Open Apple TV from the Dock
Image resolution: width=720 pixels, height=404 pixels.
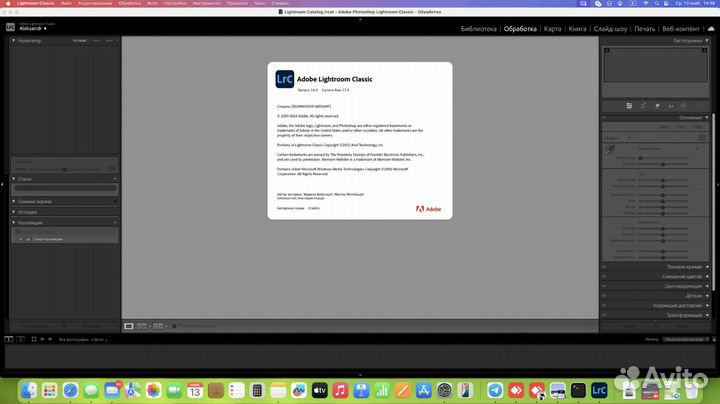point(320,391)
